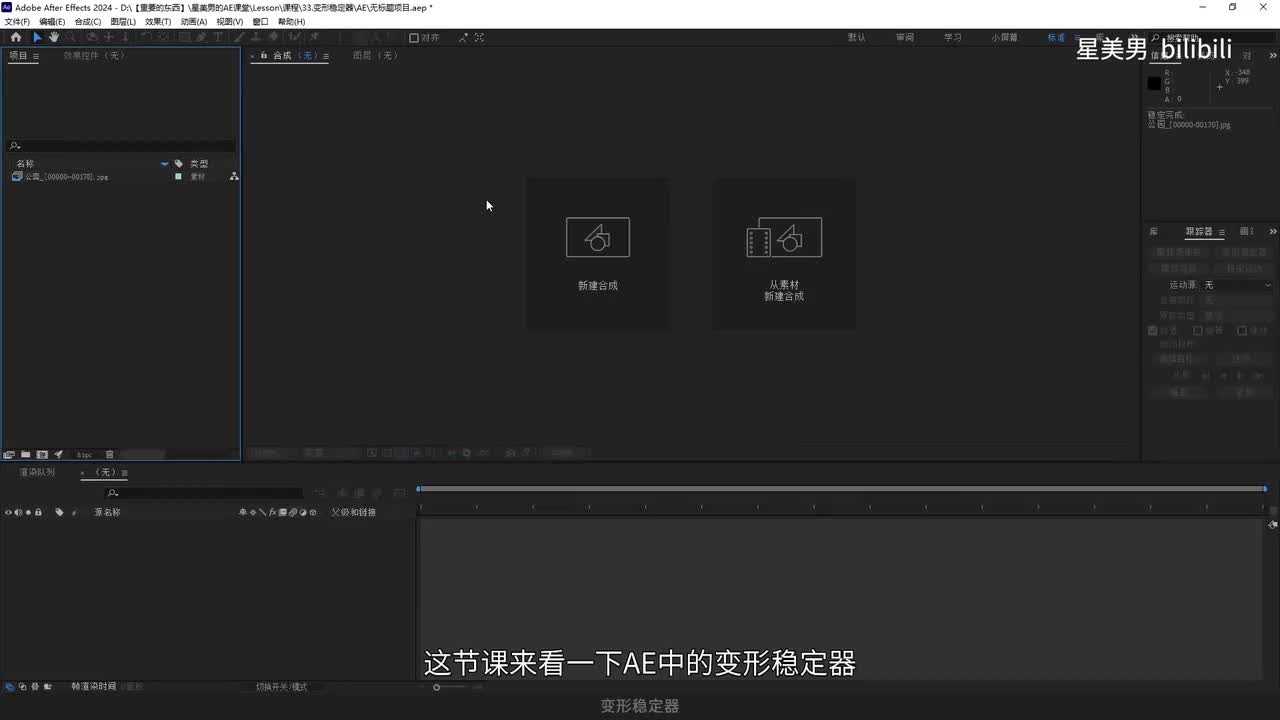Select the Type (T) tool

[218, 37]
